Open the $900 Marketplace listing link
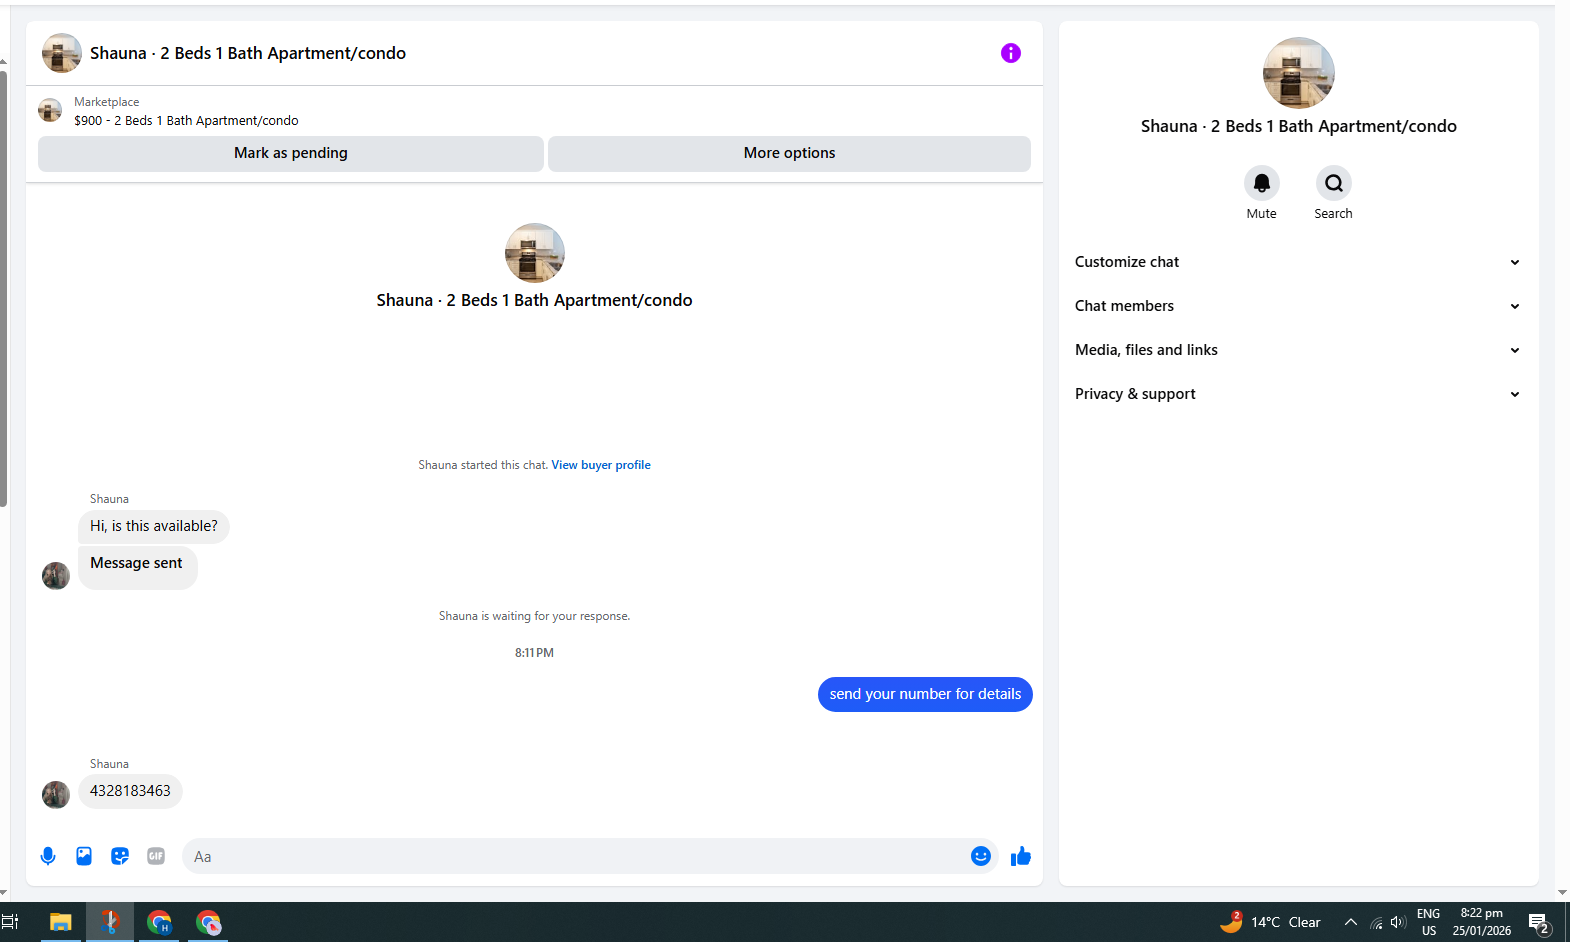Viewport: 1570px width, 942px height. click(x=186, y=121)
